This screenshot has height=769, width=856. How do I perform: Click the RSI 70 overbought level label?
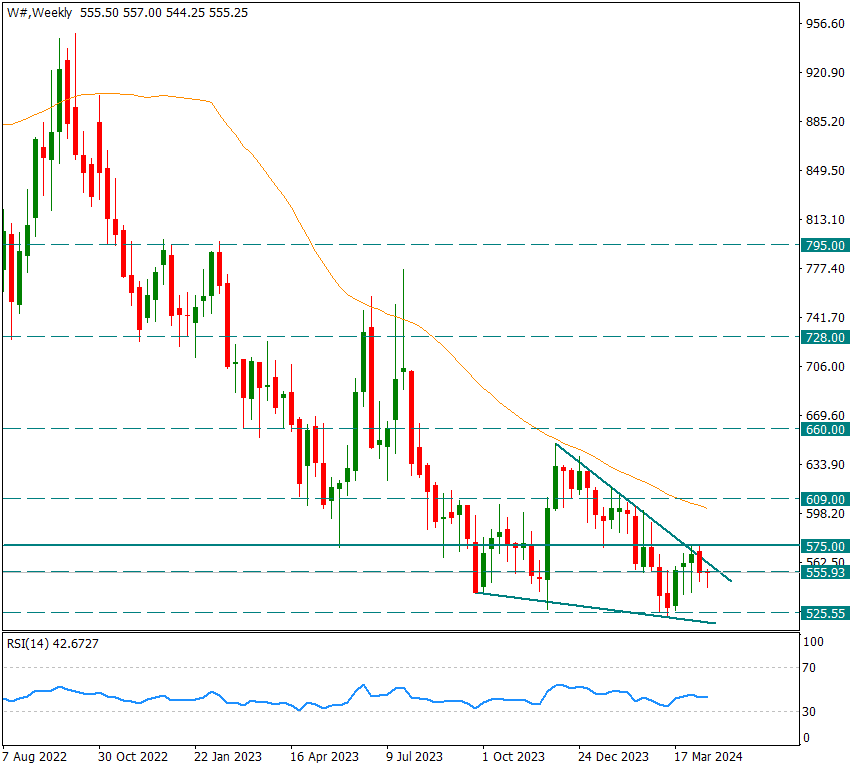coord(809,667)
